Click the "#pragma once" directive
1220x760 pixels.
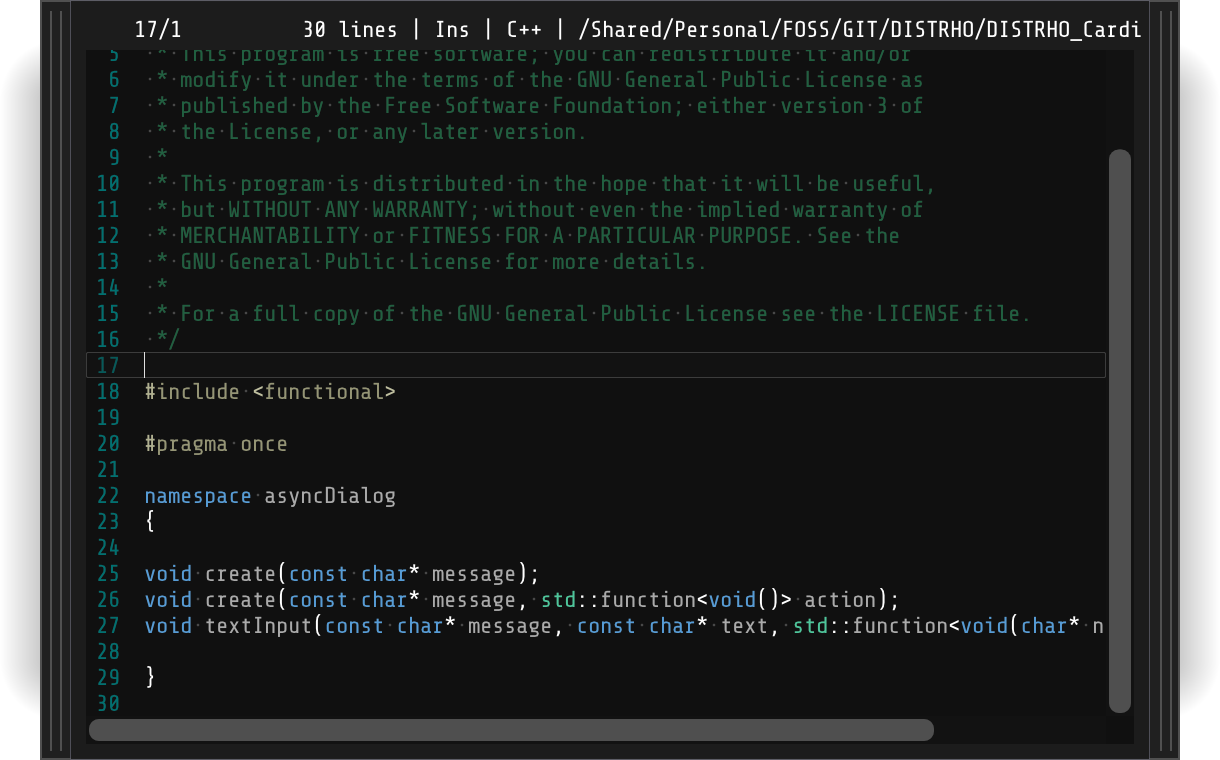(x=216, y=444)
